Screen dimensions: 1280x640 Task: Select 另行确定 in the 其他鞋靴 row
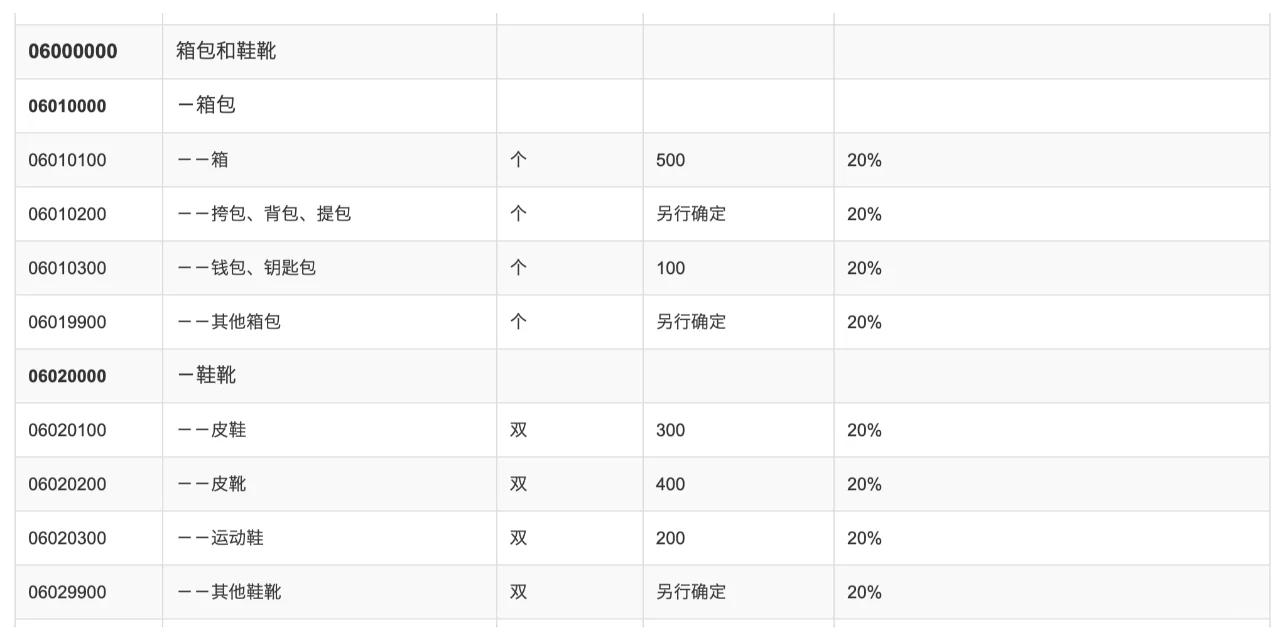click(x=691, y=592)
